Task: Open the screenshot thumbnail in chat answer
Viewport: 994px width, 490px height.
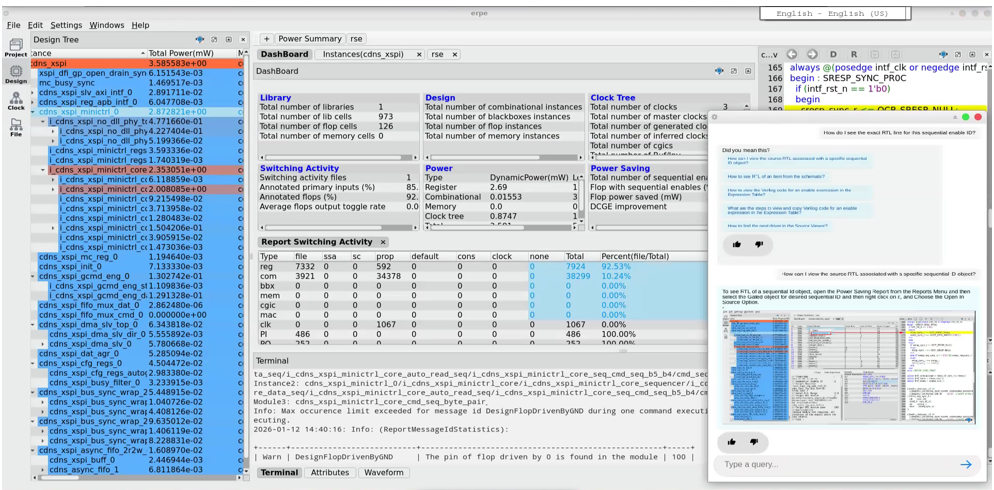Action: point(847,366)
